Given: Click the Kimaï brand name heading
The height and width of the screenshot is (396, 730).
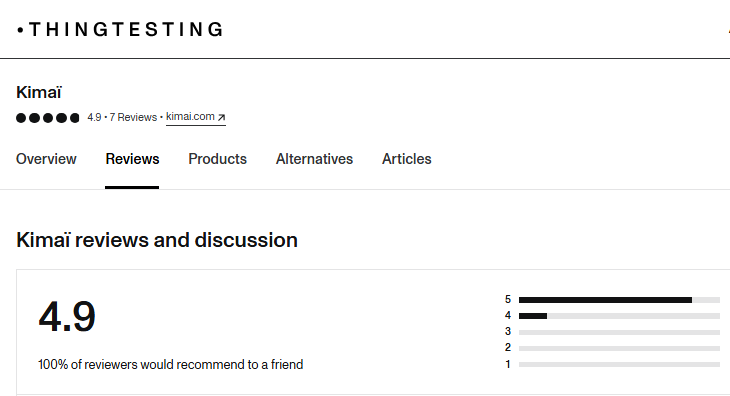Looking at the screenshot, I should click(x=39, y=92).
